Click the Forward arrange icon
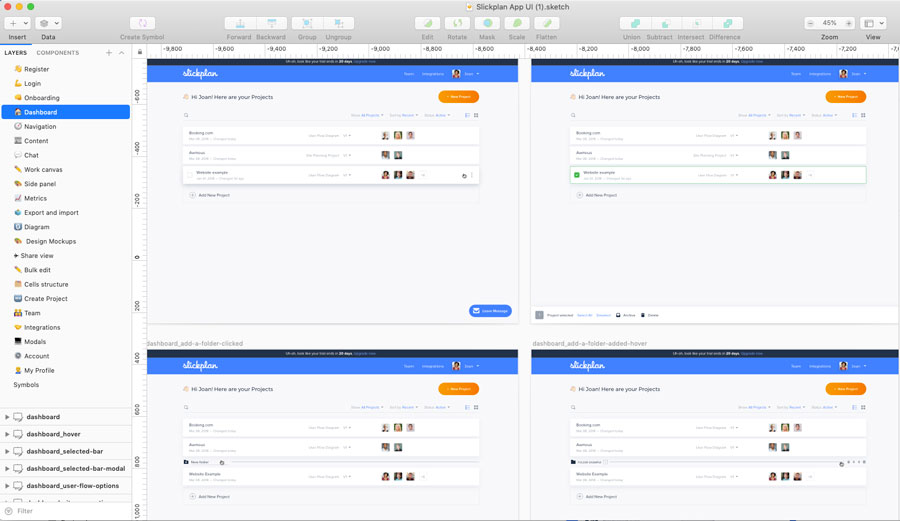The width and height of the screenshot is (900, 521). tap(239, 23)
